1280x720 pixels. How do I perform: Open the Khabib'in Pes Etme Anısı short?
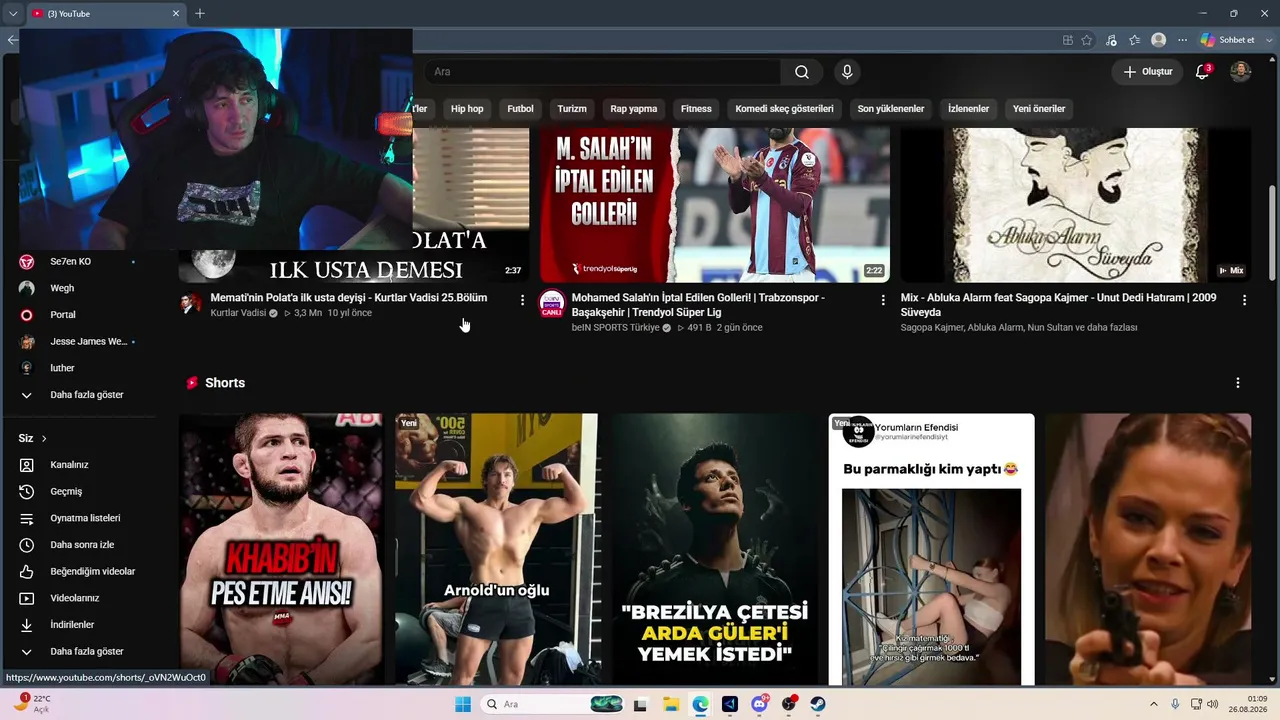click(281, 549)
